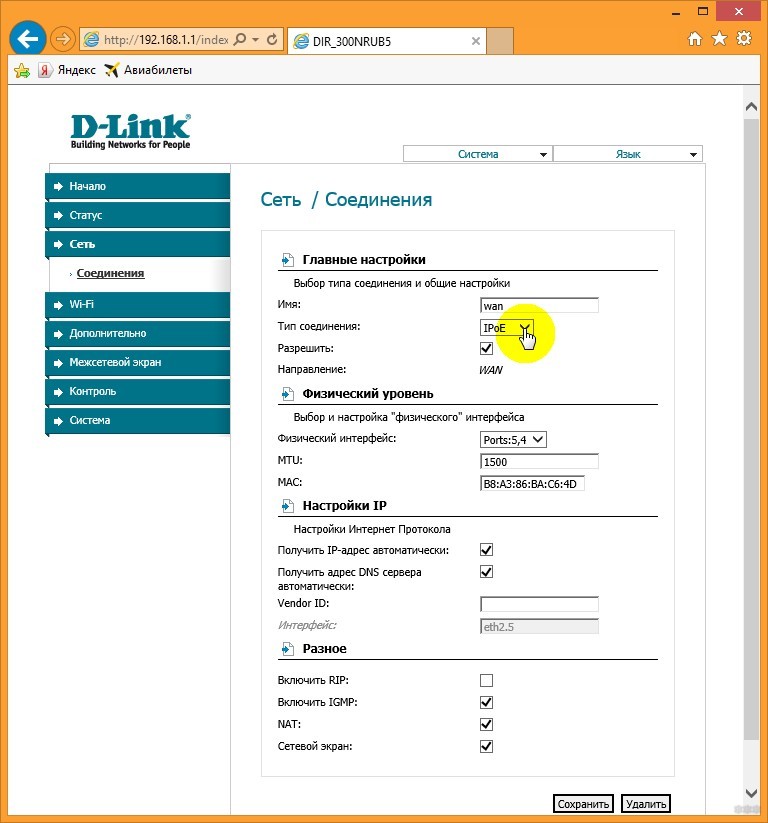Open the Контроль menu item
Image resolution: width=768 pixels, height=823 pixels.
point(138,392)
